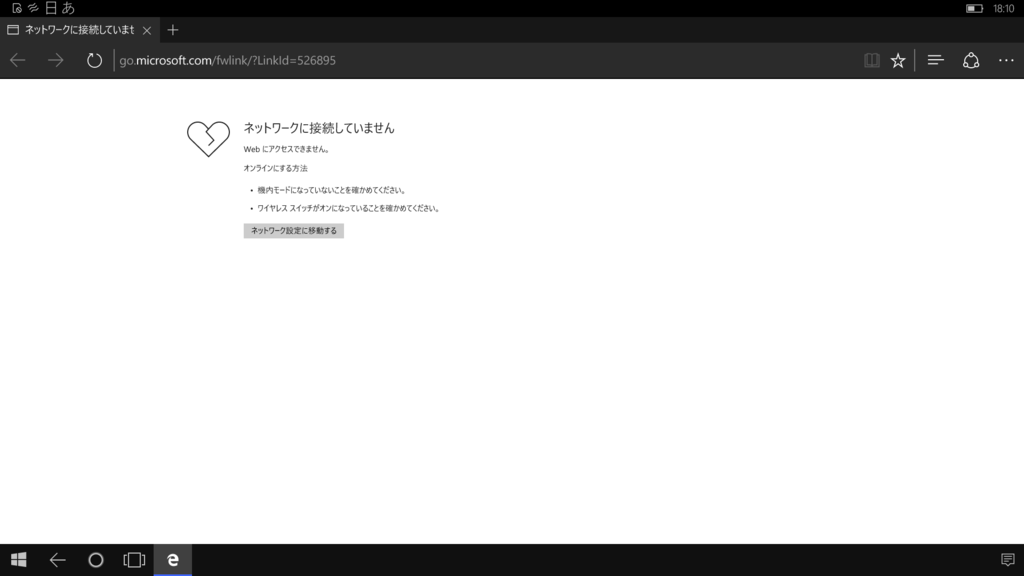Click the browser forward arrow
This screenshot has width=1024, height=576.
click(56, 60)
